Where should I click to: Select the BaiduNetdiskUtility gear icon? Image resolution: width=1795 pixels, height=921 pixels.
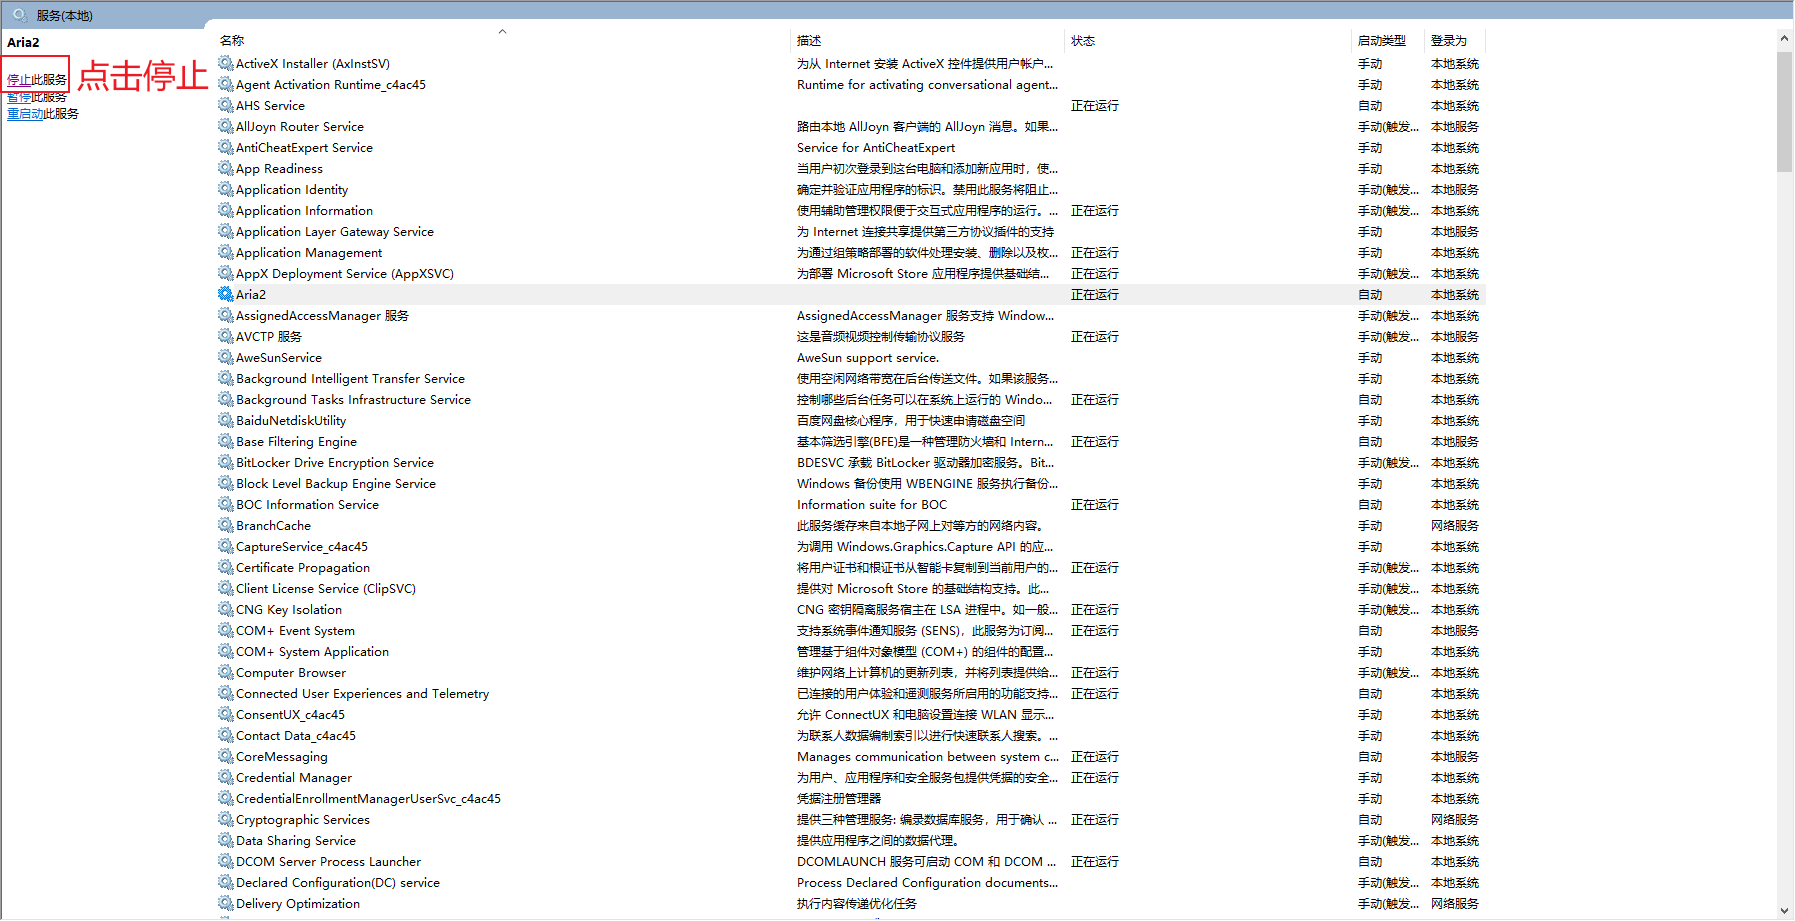(226, 420)
